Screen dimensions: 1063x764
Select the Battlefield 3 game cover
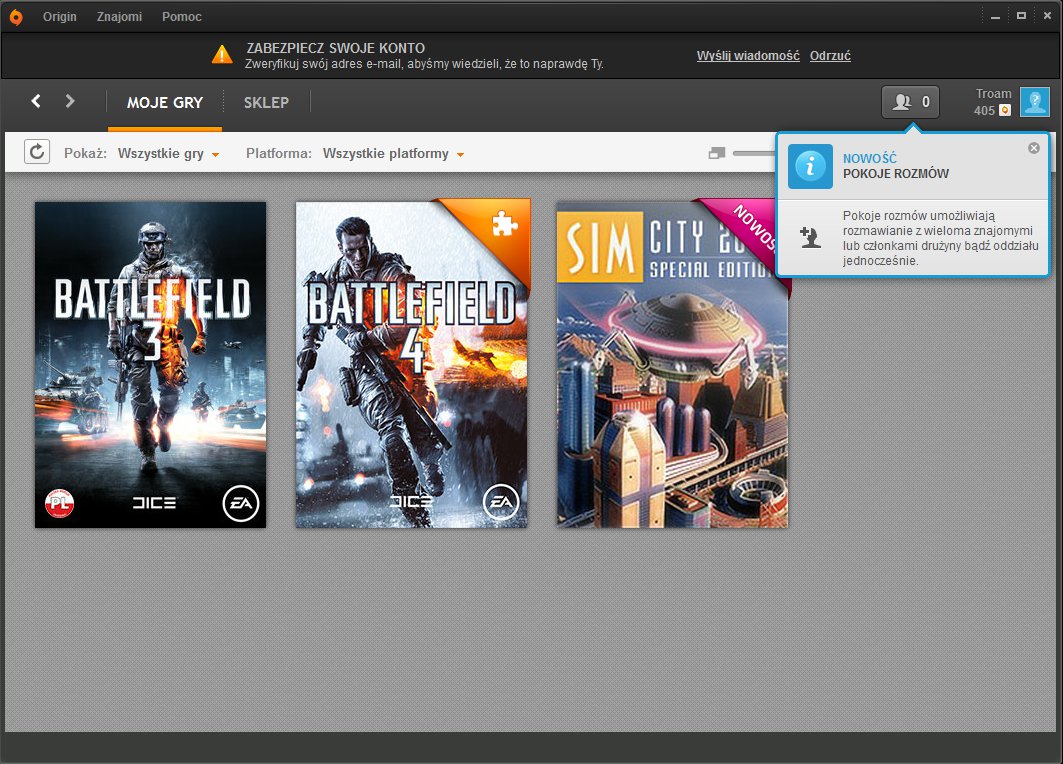[x=151, y=365]
